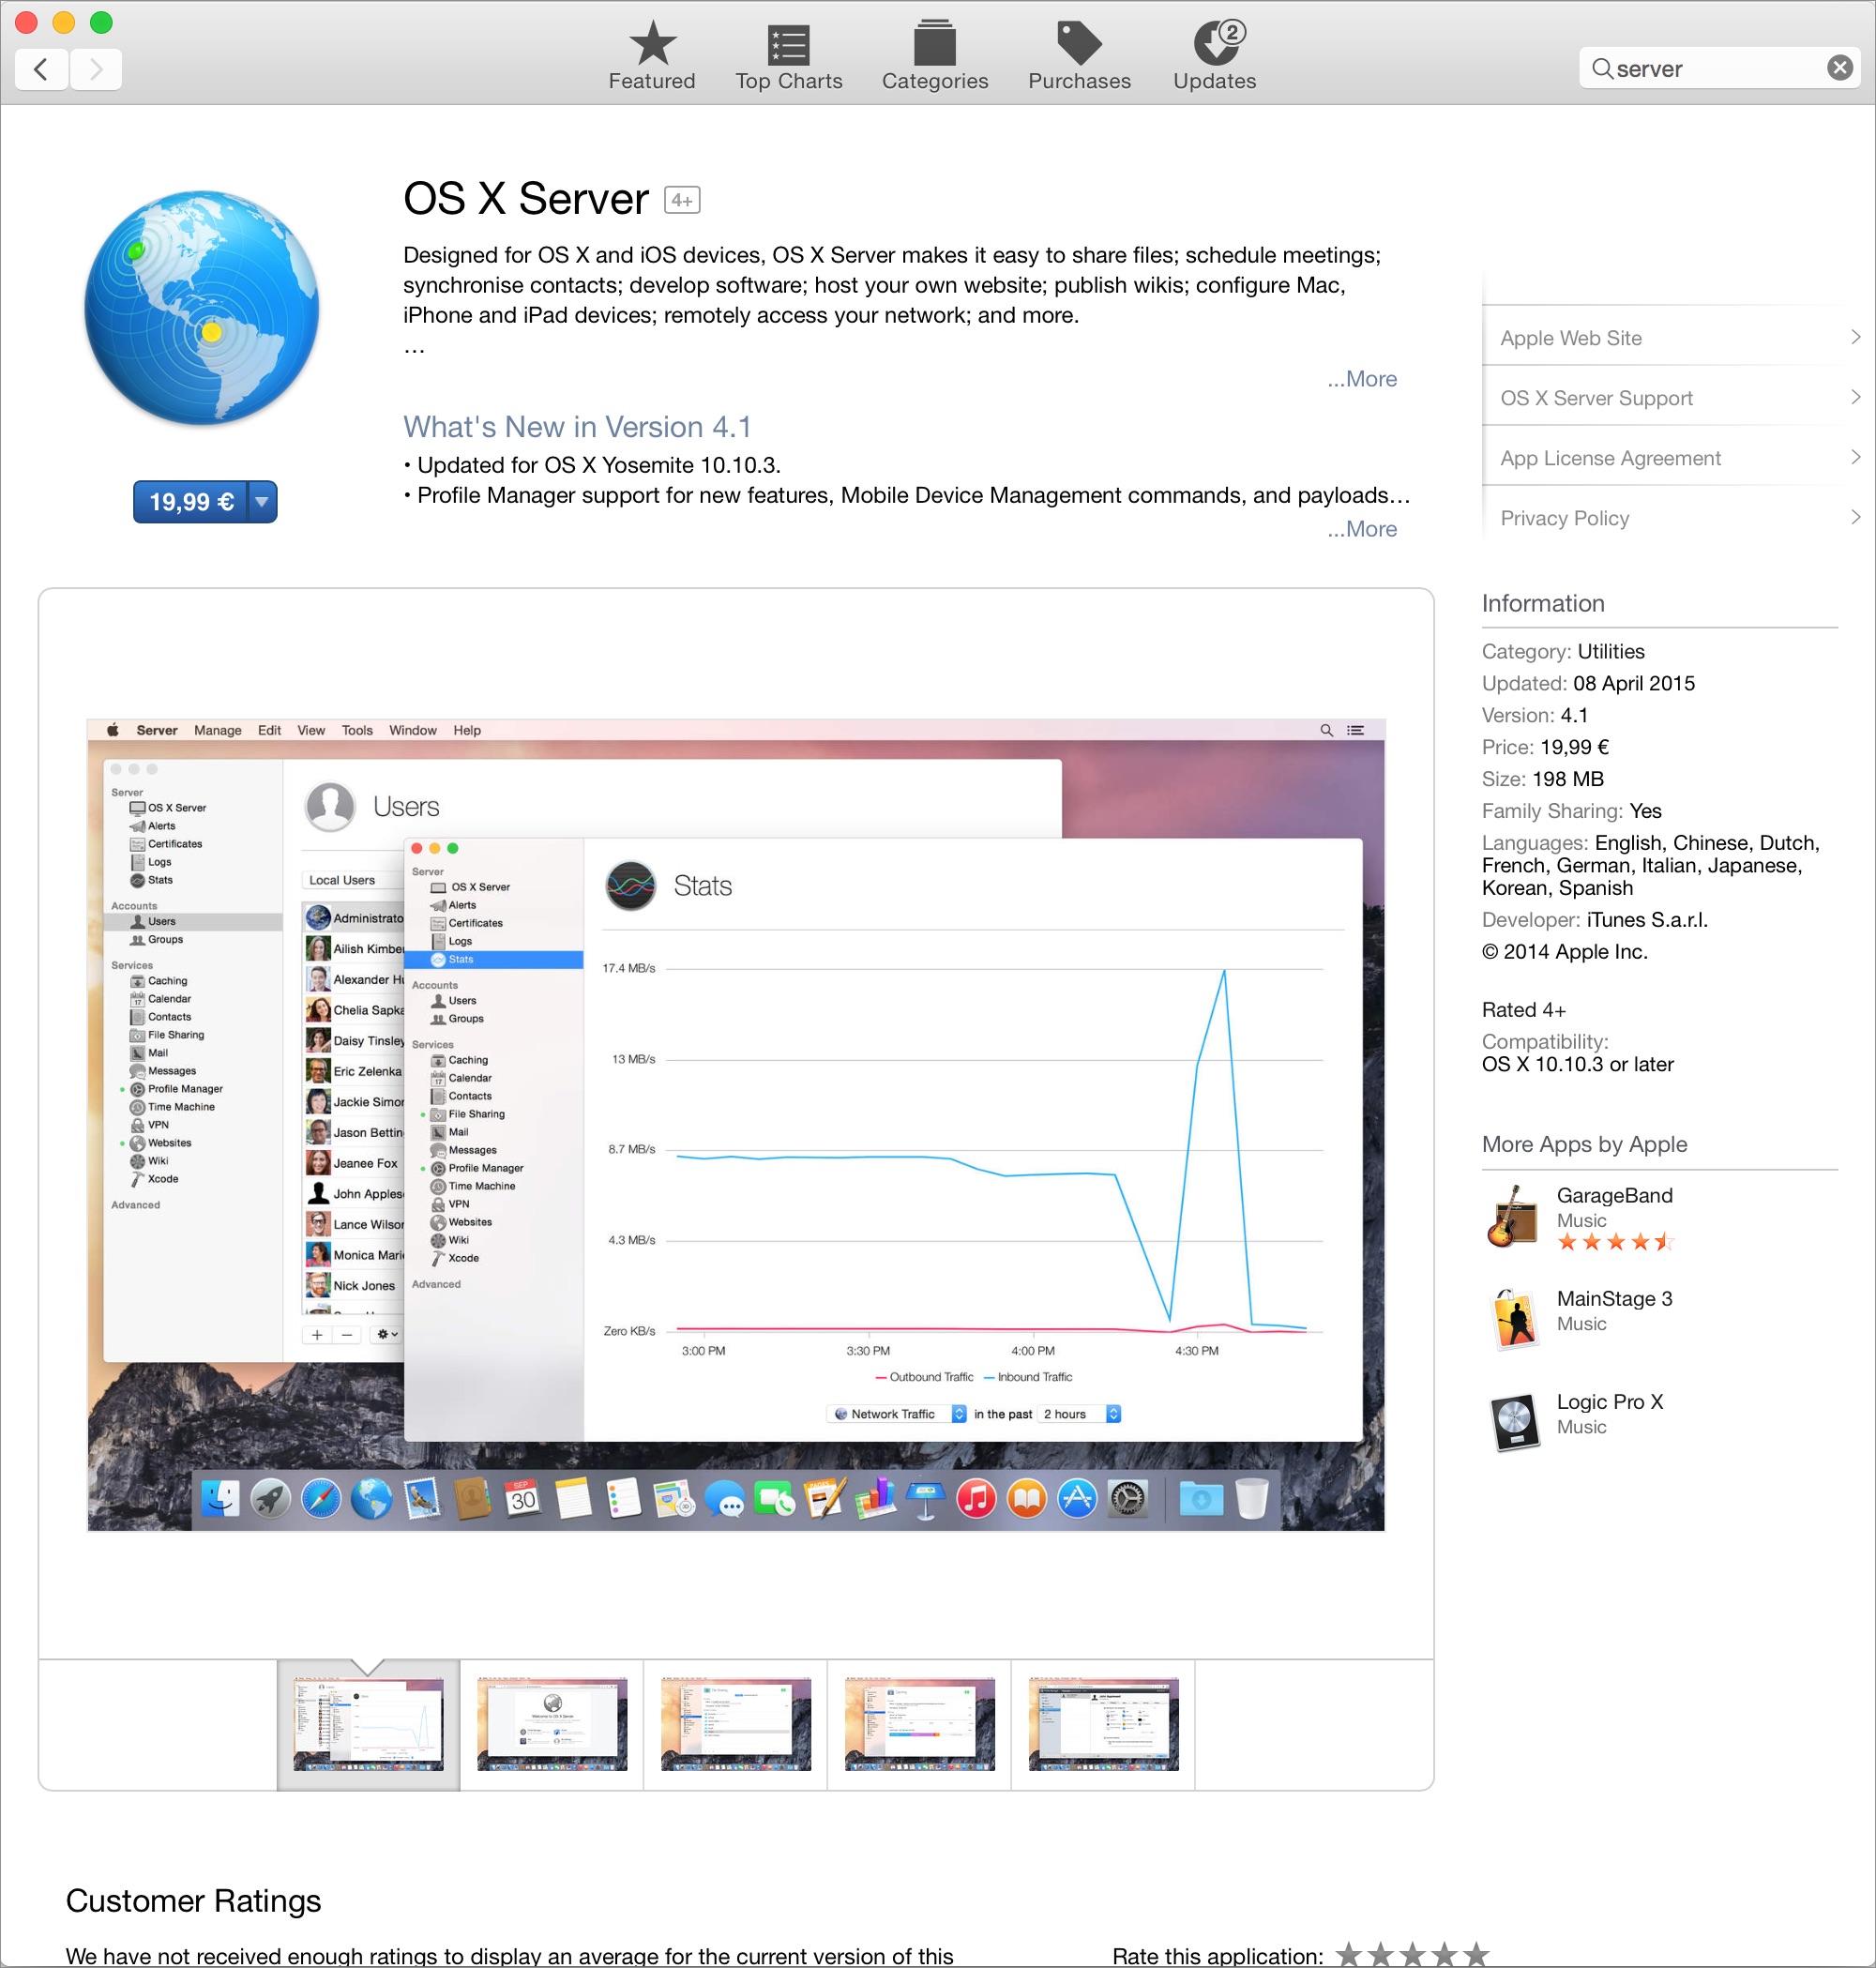This screenshot has height=1968, width=1876.
Task: Open OS X Server Support link
Action: [x=1596, y=398]
